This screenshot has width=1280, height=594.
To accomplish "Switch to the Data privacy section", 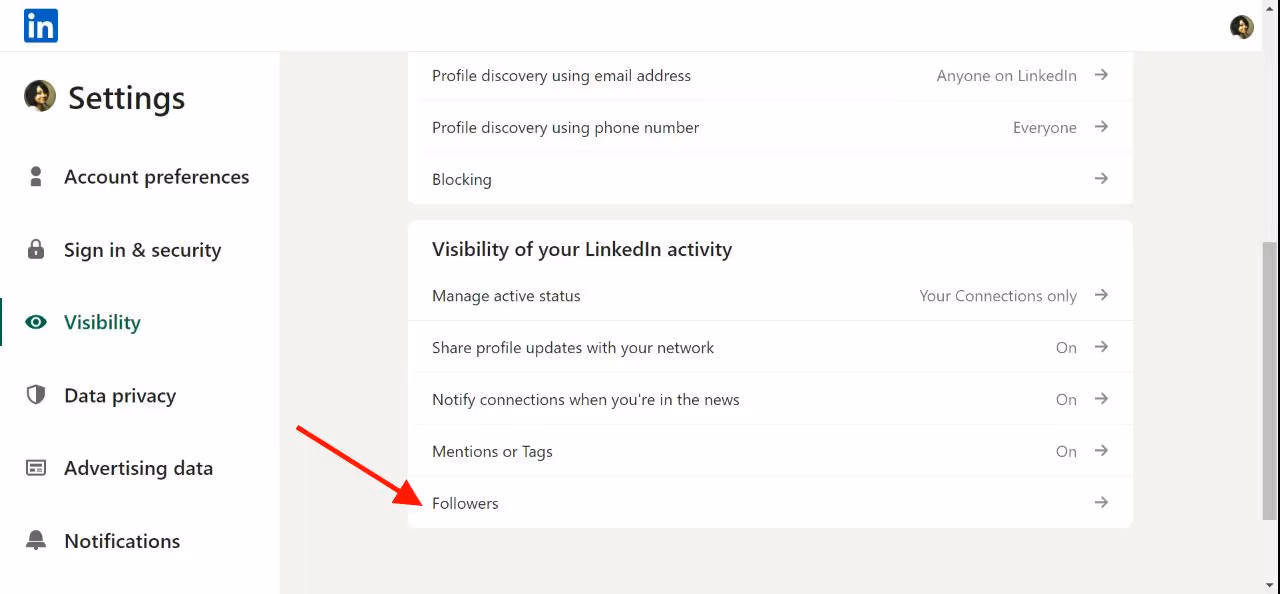I will click(119, 395).
